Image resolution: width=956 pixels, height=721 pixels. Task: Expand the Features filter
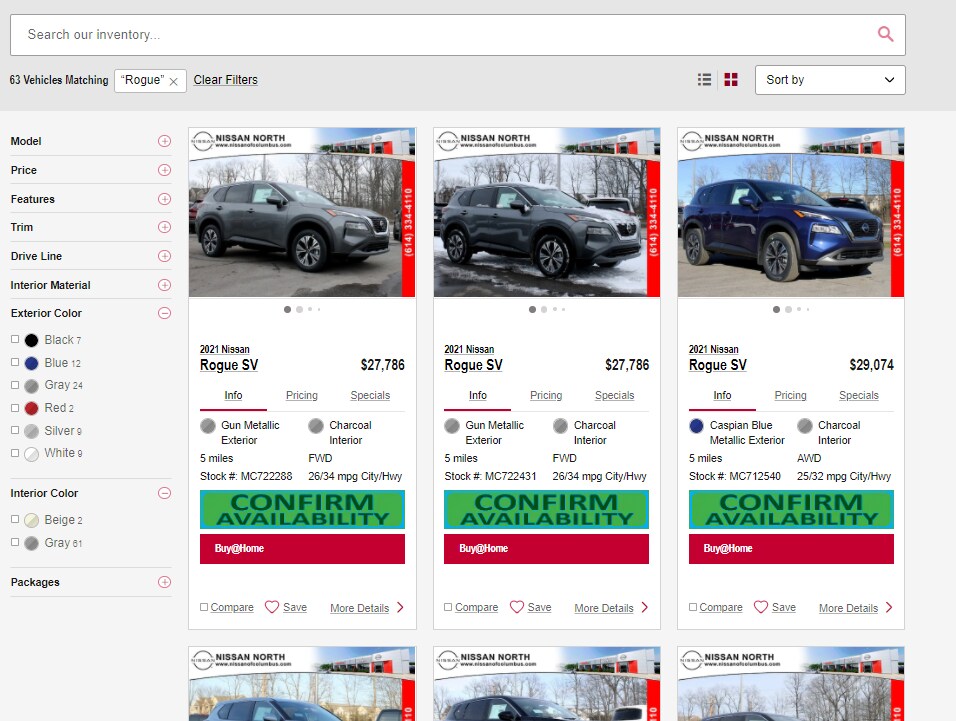pyautogui.click(x=165, y=199)
